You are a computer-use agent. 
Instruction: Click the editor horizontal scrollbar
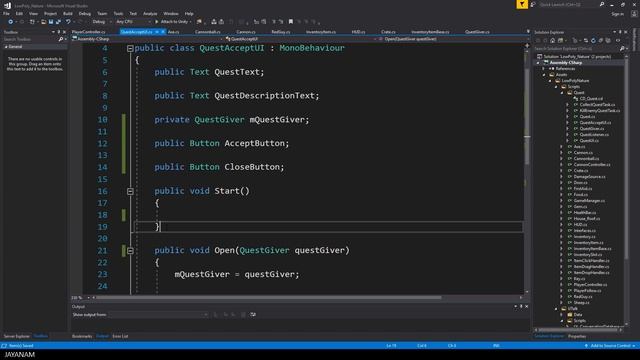pos(268,298)
